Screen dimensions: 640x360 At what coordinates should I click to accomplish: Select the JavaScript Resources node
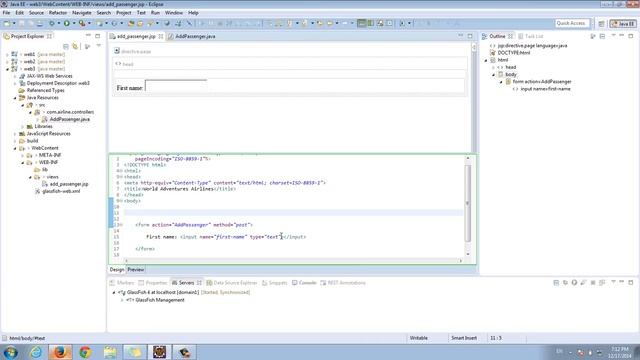[x=48, y=134]
